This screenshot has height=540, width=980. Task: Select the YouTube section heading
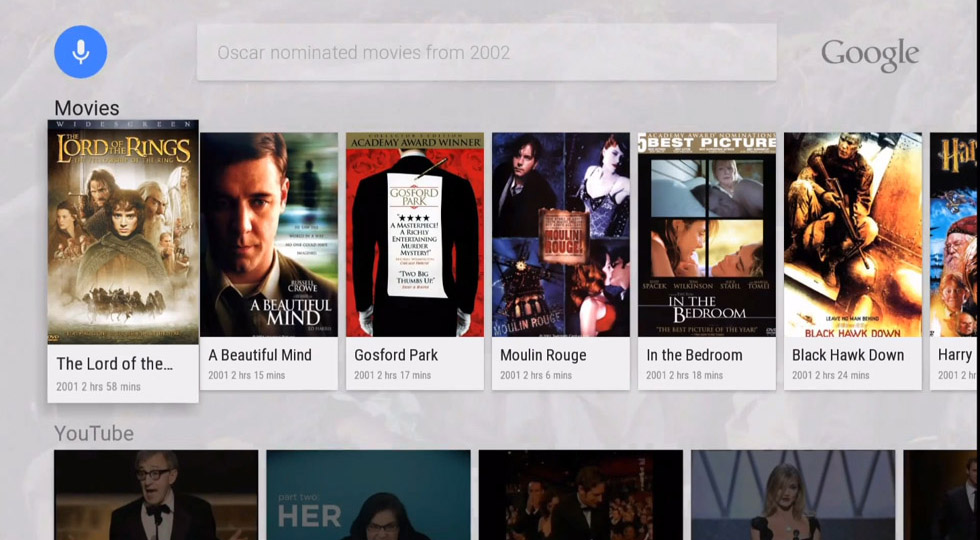(x=94, y=433)
